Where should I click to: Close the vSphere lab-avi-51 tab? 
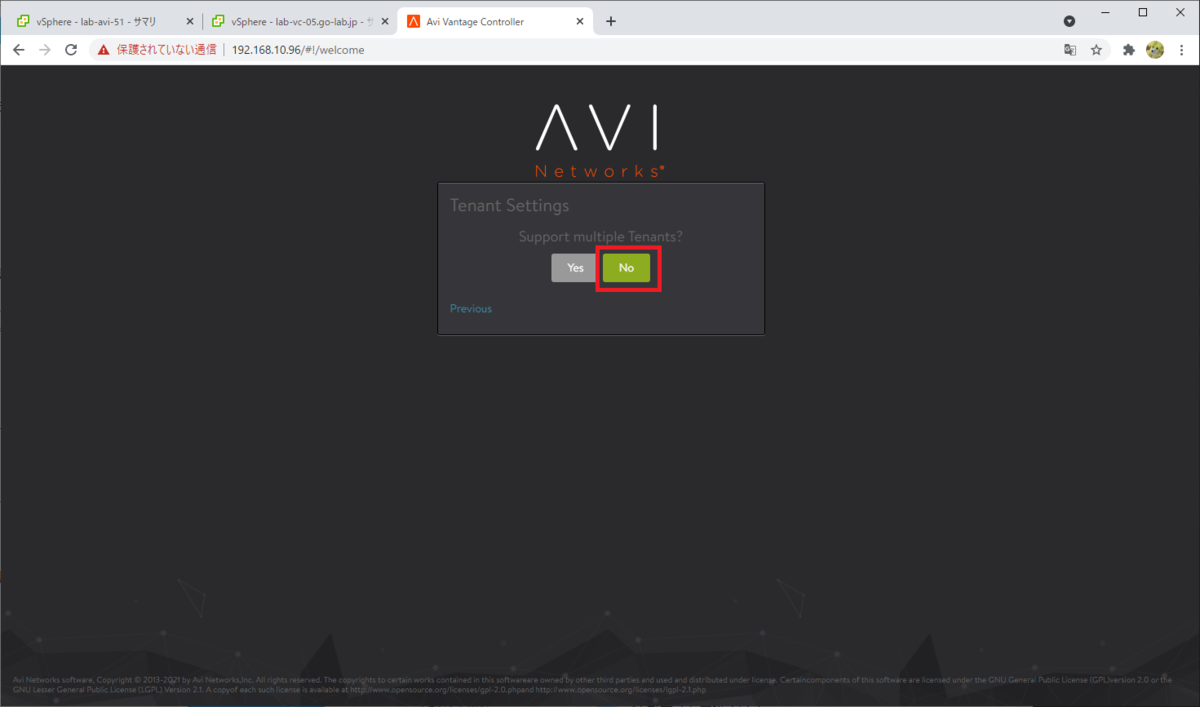(x=190, y=21)
